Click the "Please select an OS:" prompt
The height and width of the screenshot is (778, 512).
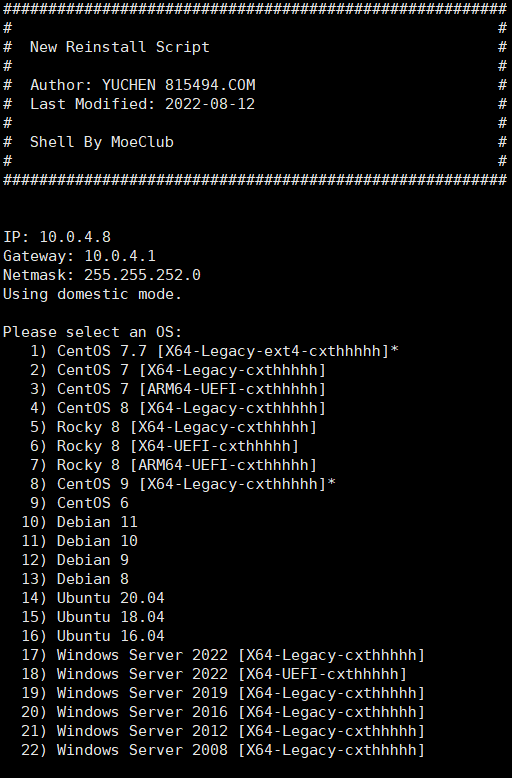(x=93, y=332)
